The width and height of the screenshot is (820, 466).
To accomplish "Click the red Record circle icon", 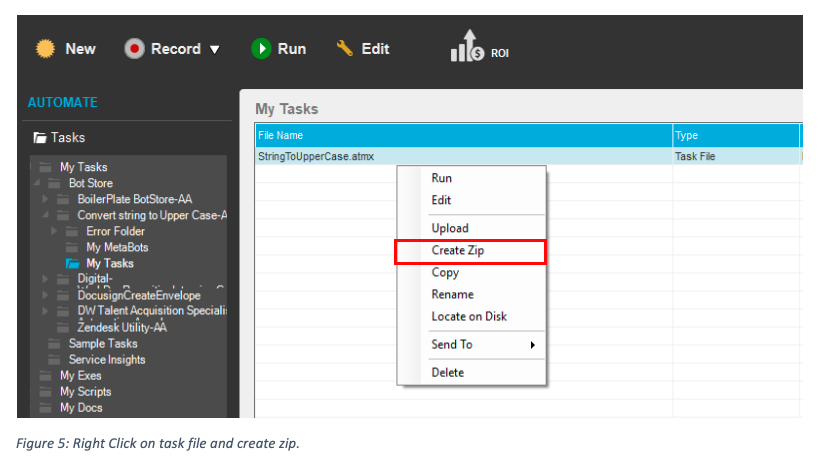I will 135,49.
